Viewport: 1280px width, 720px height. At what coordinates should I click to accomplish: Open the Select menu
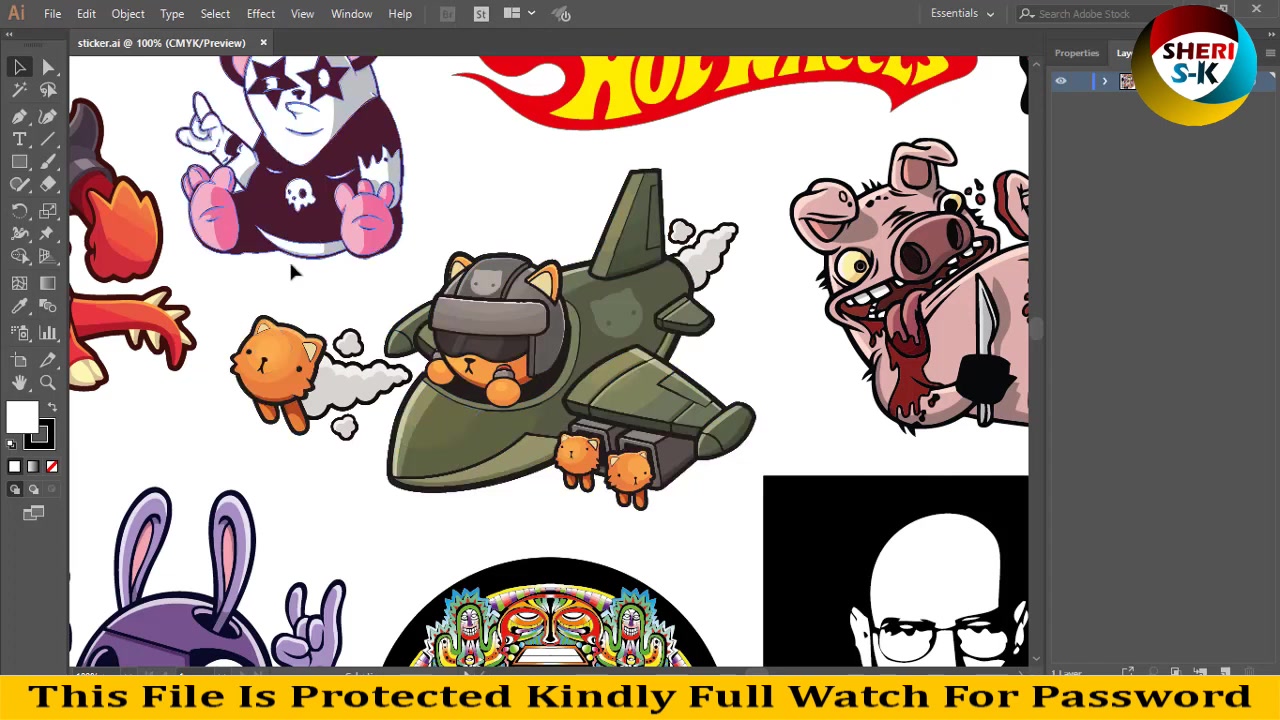[x=215, y=14]
